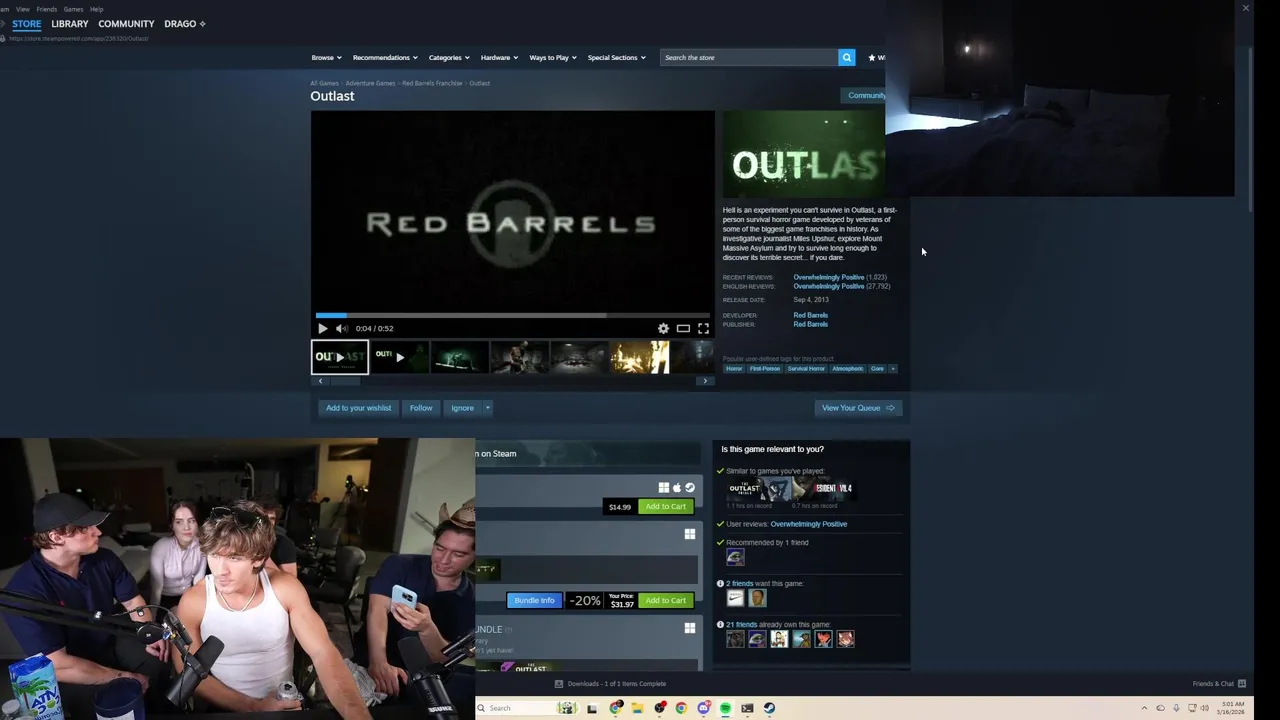Add the $14.99 Outlast to cart

[x=665, y=507]
